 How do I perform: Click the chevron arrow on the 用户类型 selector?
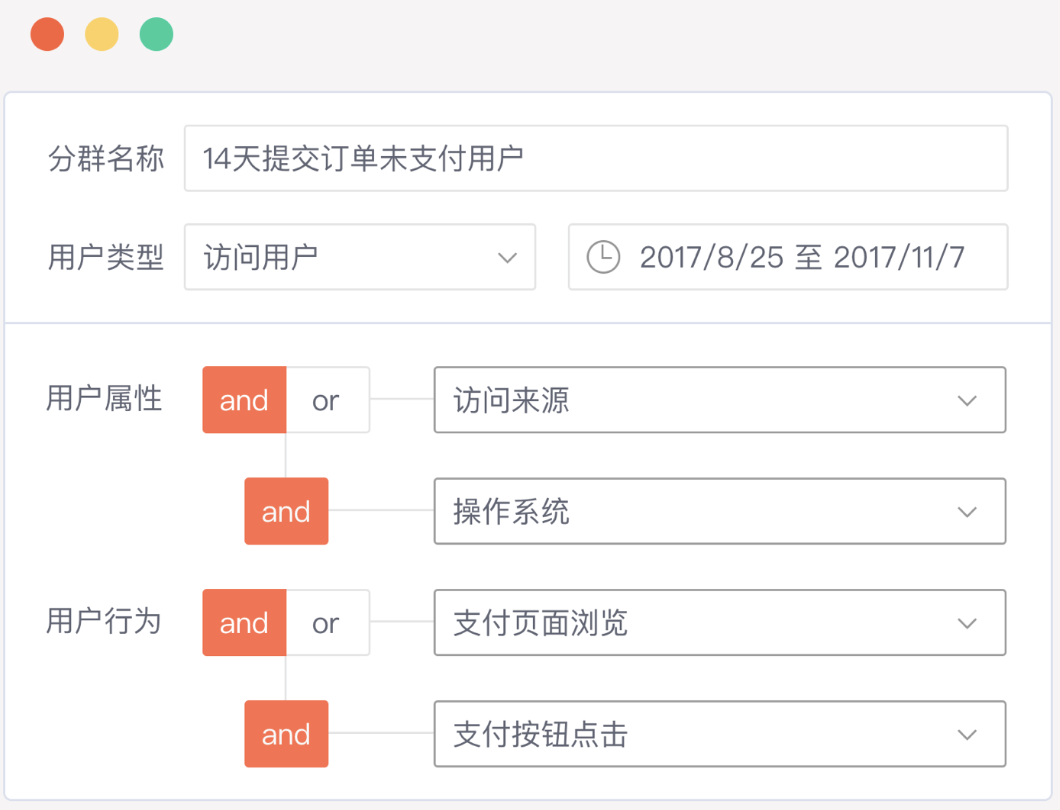(509, 257)
